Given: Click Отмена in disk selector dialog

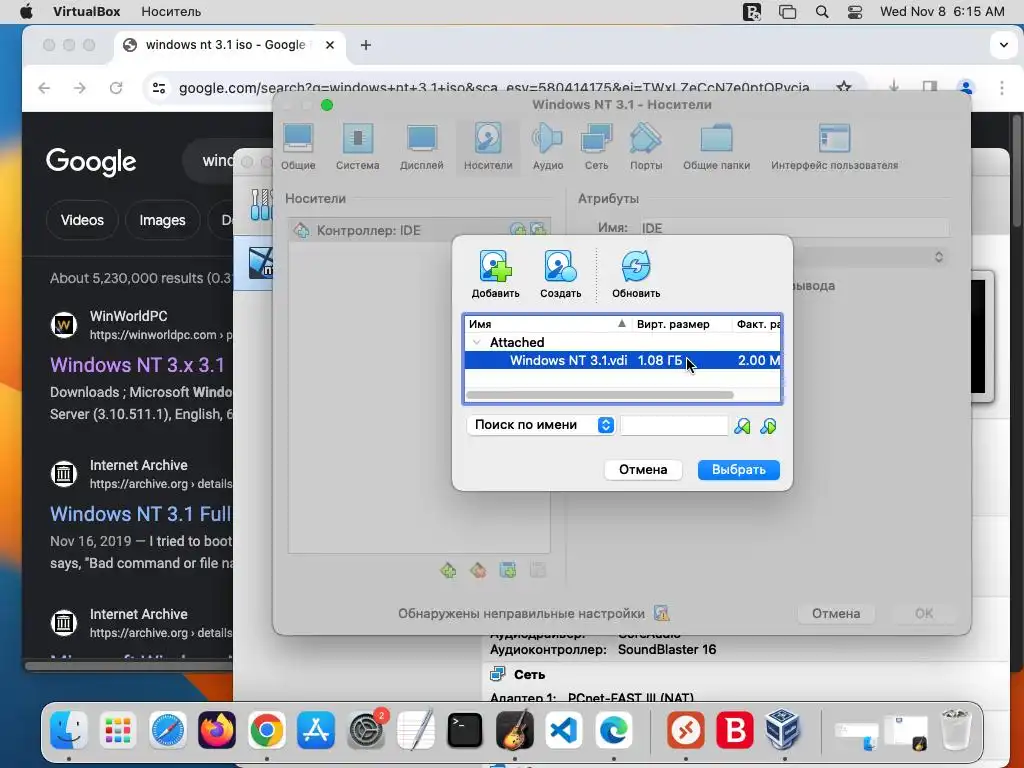Looking at the screenshot, I should point(643,470).
